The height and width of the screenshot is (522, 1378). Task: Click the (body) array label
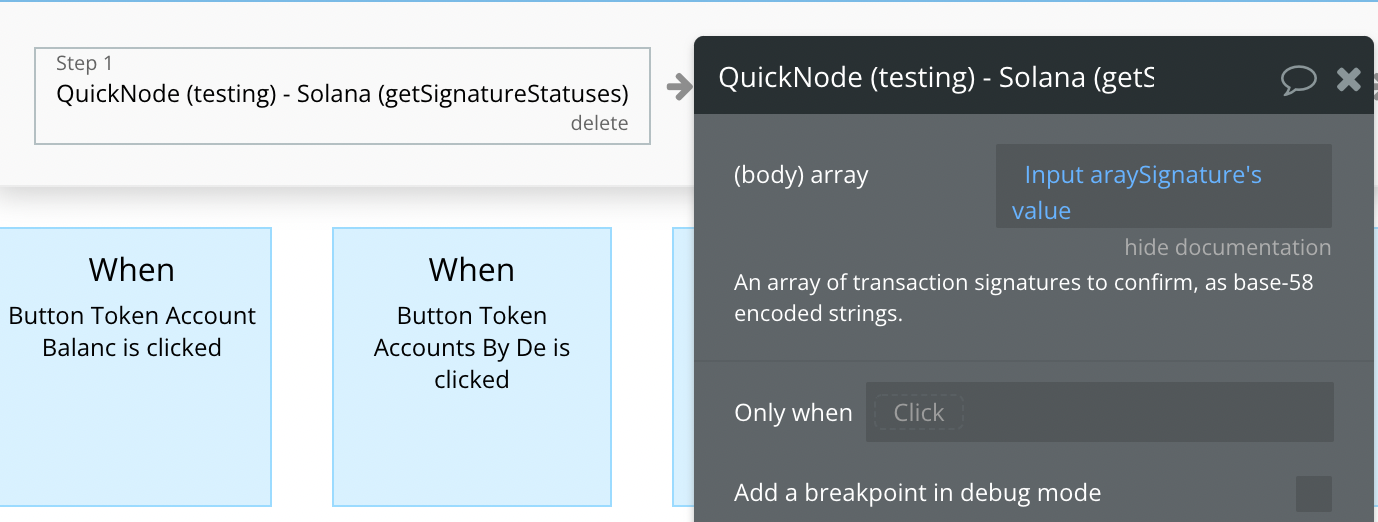click(801, 175)
